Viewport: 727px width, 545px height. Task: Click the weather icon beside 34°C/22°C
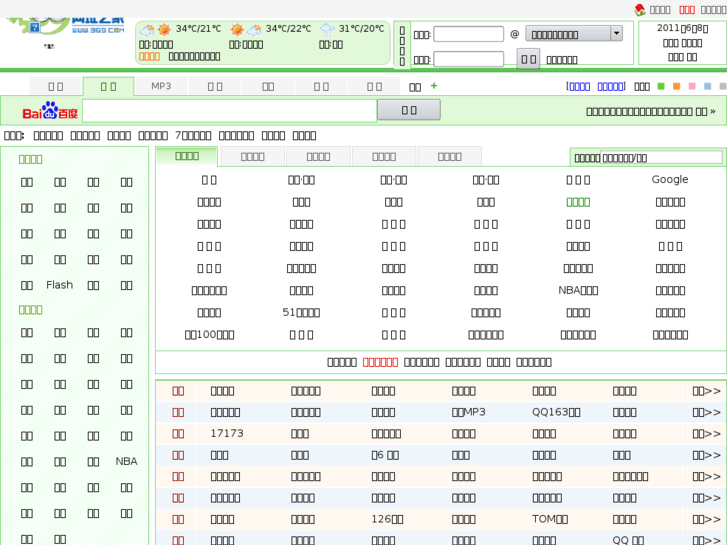[x=246, y=30]
